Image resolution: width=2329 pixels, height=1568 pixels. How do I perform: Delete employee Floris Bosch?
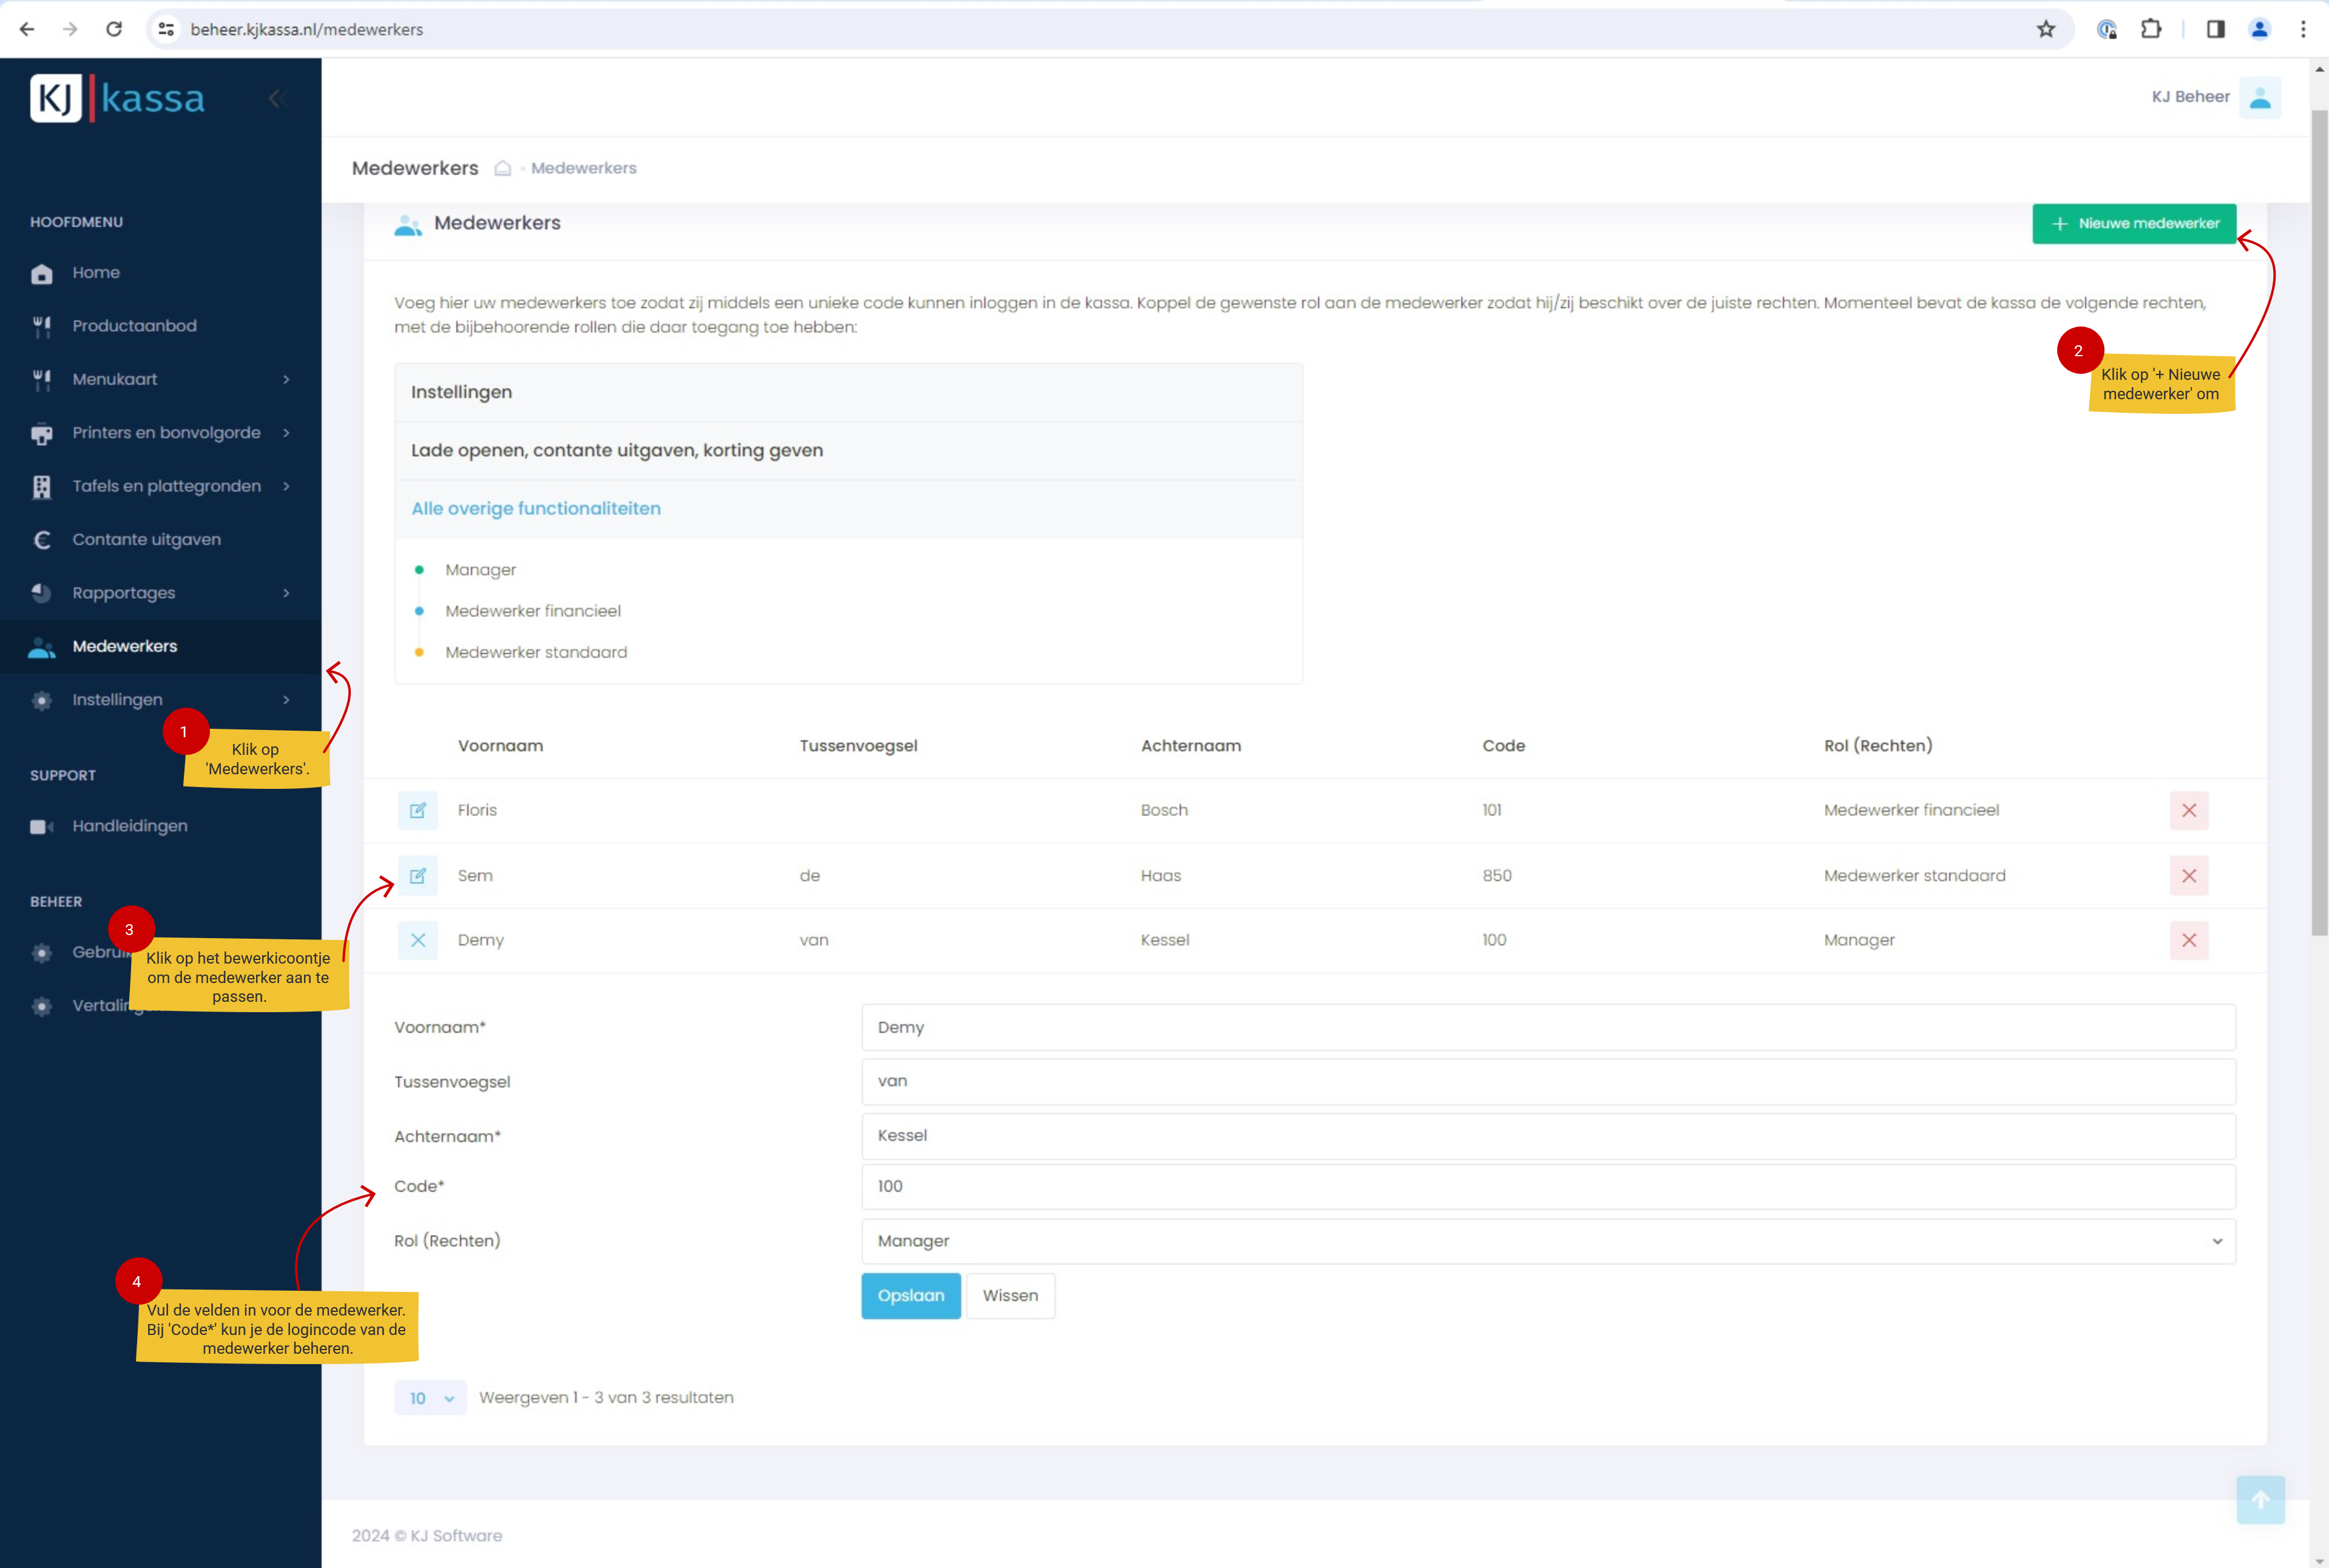2188,810
